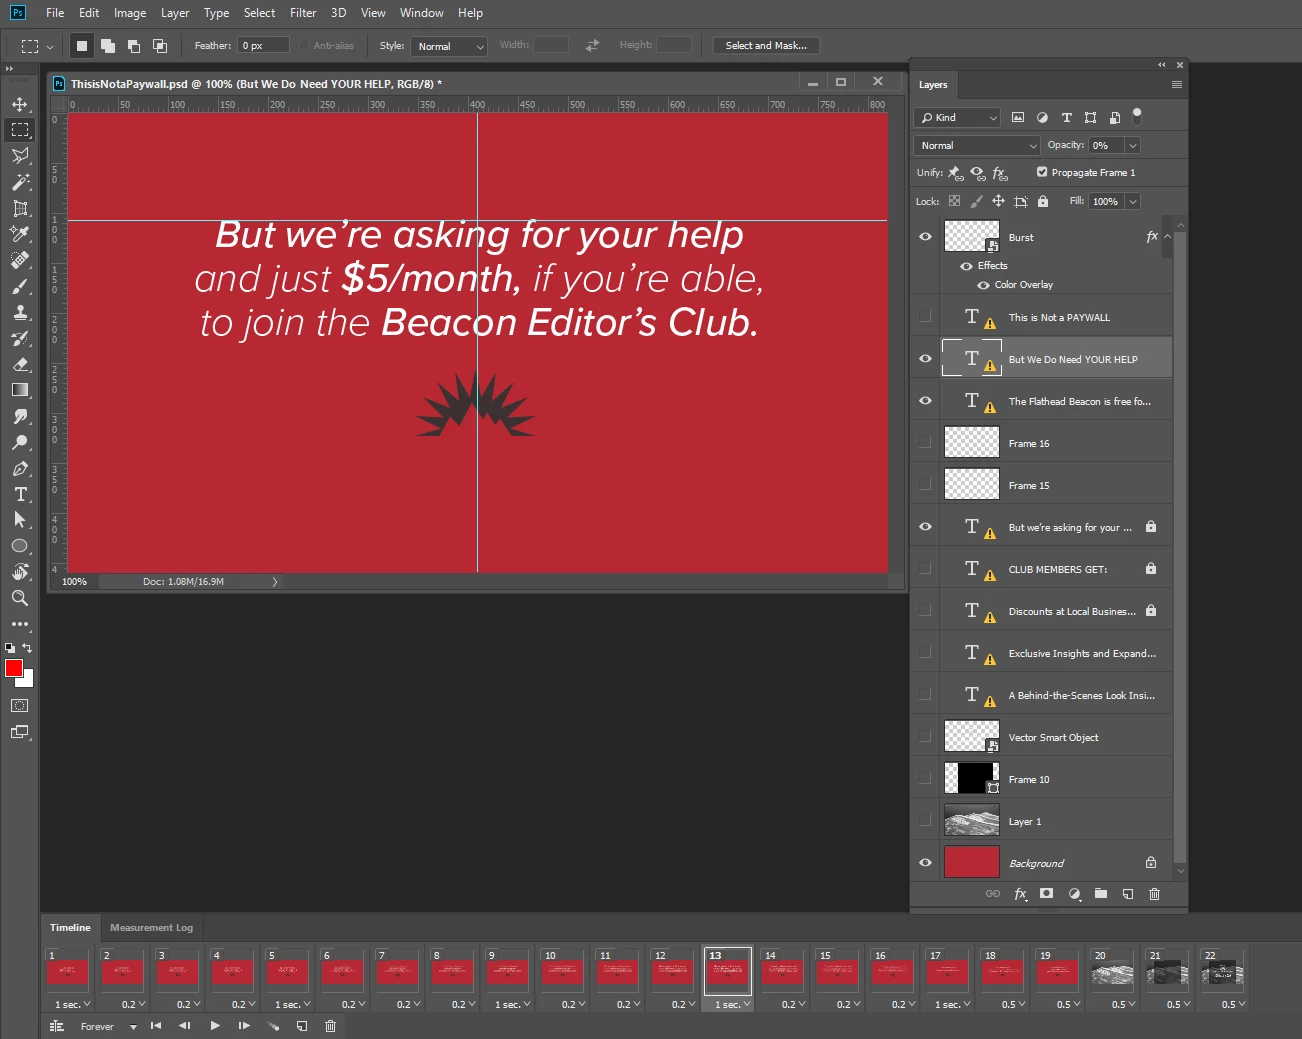Select the Ellipse shape tool
Image resolution: width=1302 pixels, height=1039 pixels.
pos(20,546)
